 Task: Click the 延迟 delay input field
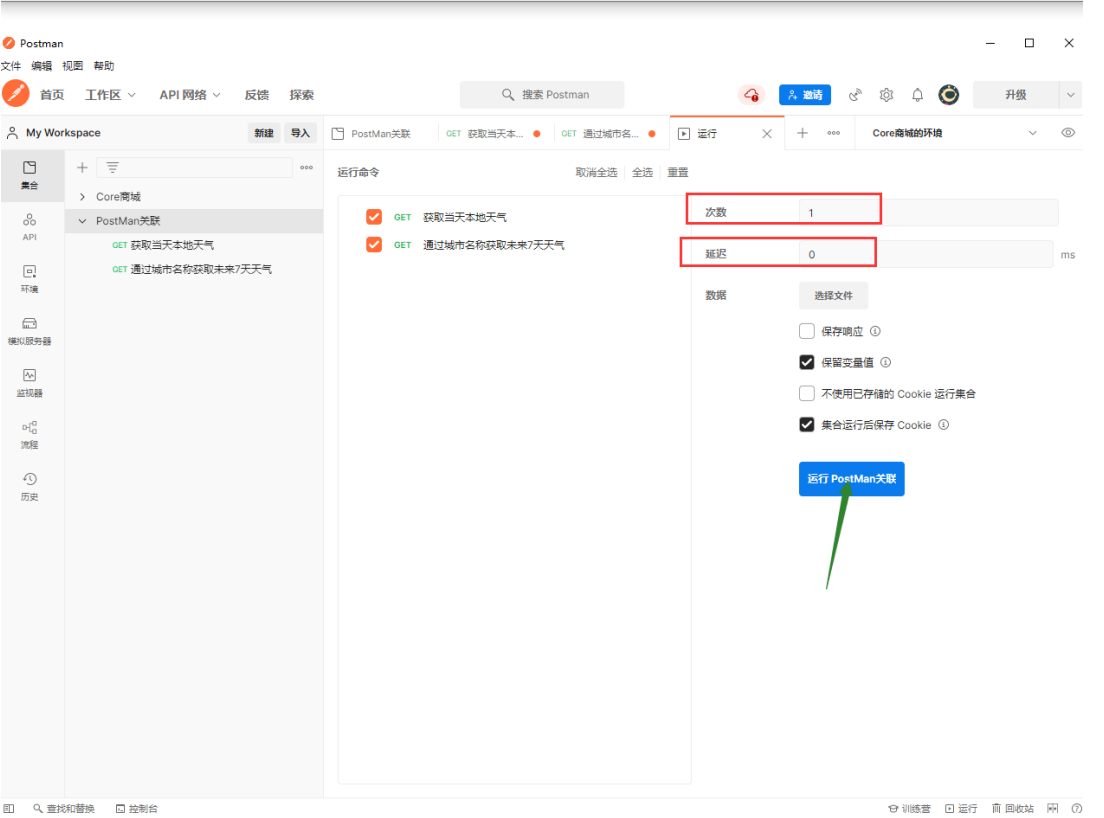926,254
